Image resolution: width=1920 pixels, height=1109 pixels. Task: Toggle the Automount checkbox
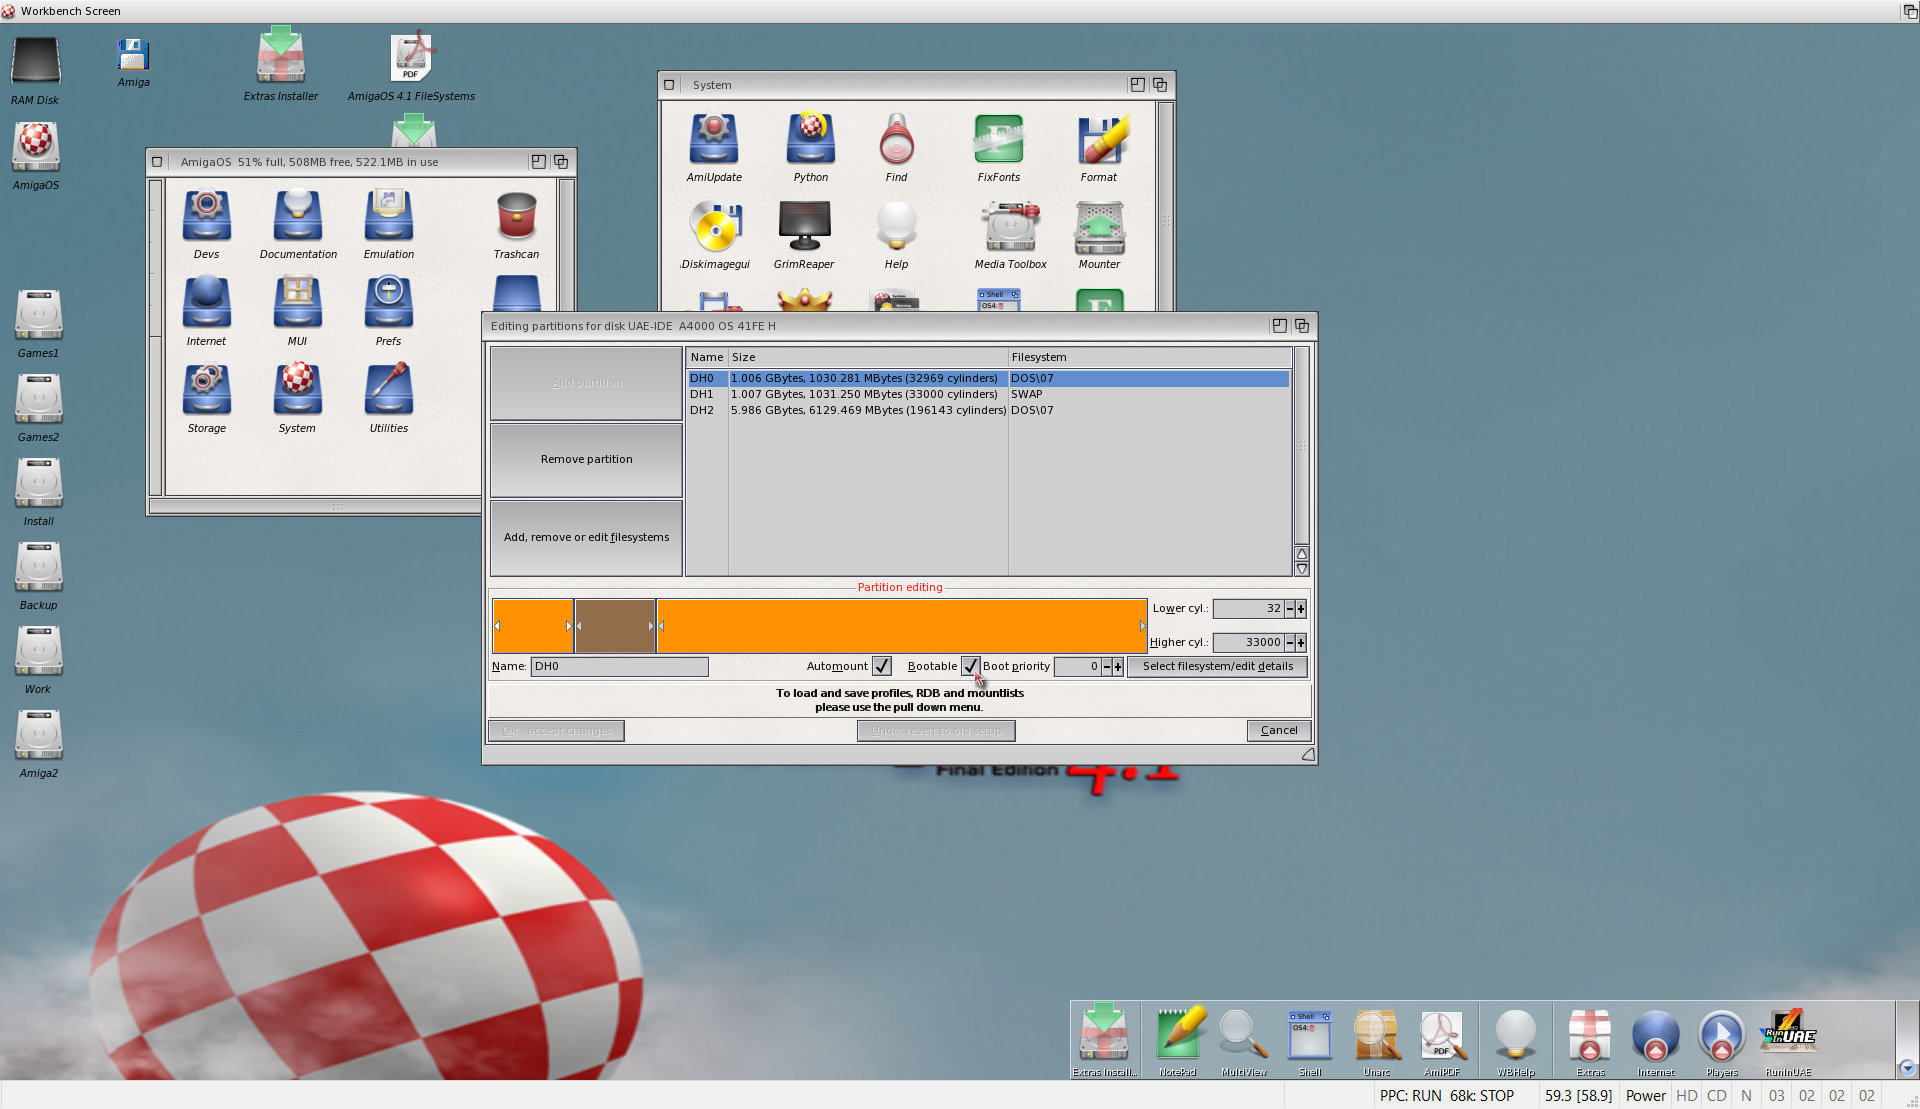click(881, 666)
